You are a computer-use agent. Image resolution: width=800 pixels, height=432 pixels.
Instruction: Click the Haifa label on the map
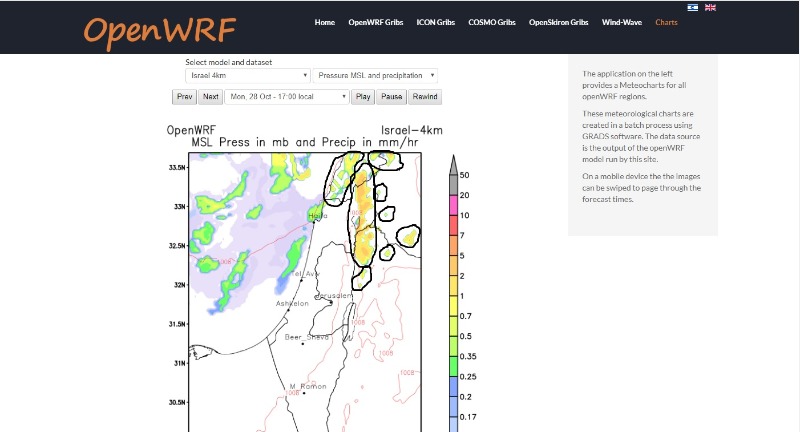click(x=318, y=216)
